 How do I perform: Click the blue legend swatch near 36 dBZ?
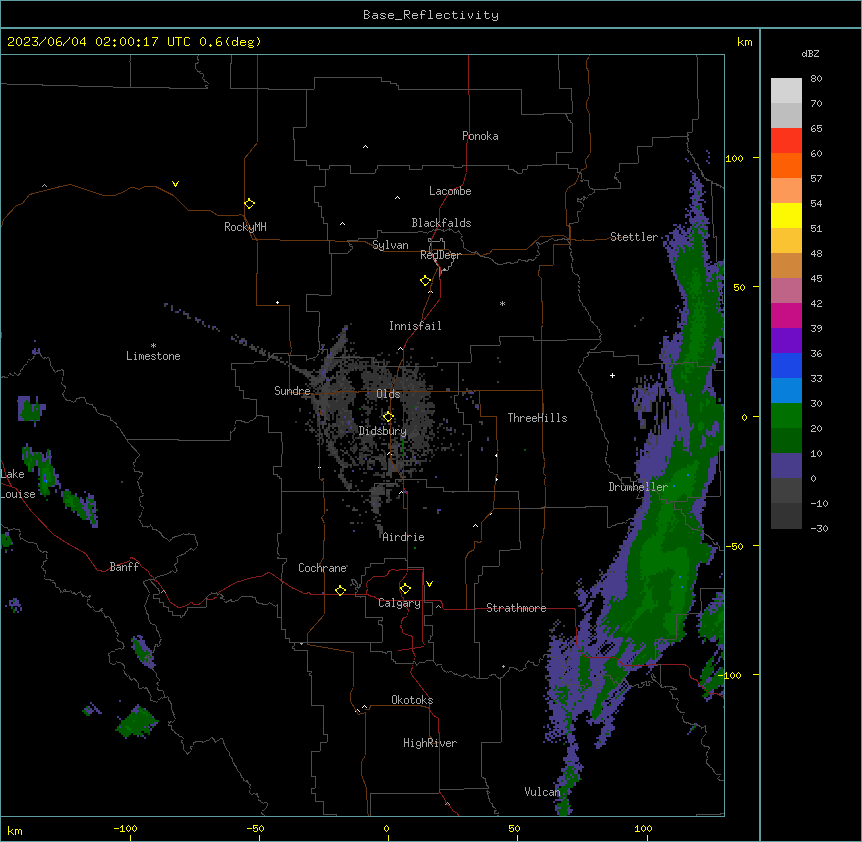click(x=786, y=365)
